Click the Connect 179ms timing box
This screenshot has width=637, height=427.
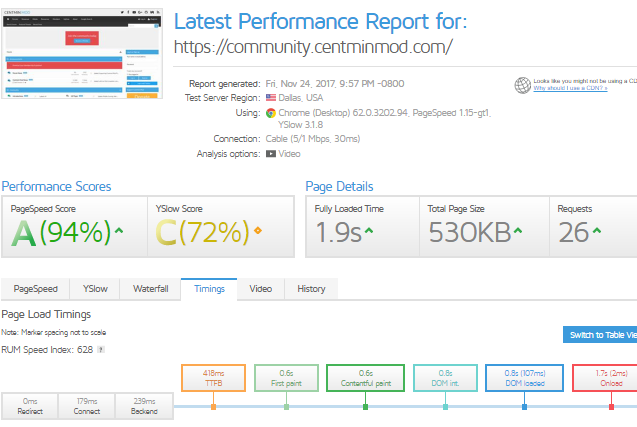point(87,406)
